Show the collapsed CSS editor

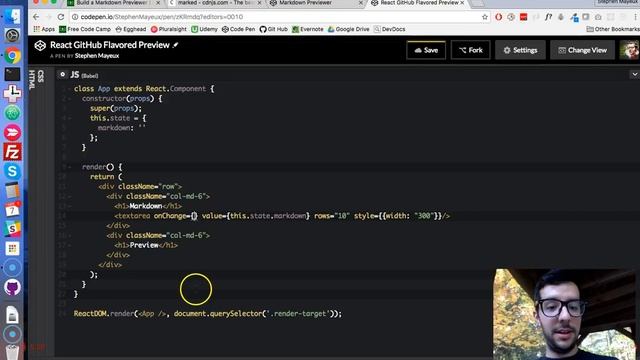(x=40, y=76)
